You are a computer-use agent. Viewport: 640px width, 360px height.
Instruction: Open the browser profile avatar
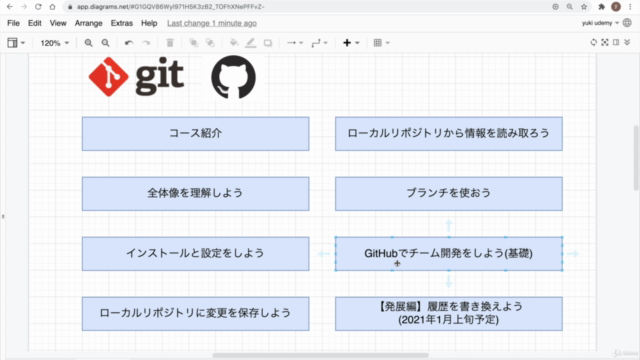pyautogui.click(x=616, y=7)
